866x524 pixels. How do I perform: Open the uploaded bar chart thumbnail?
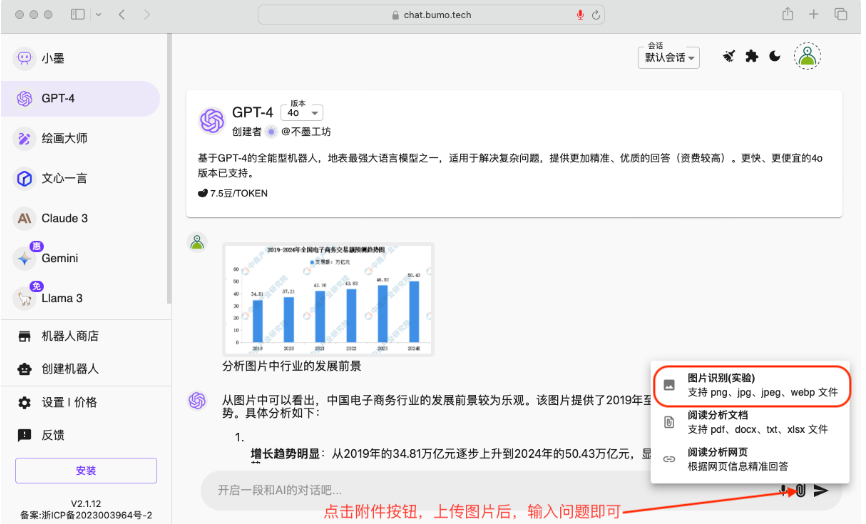pos(328,299)
